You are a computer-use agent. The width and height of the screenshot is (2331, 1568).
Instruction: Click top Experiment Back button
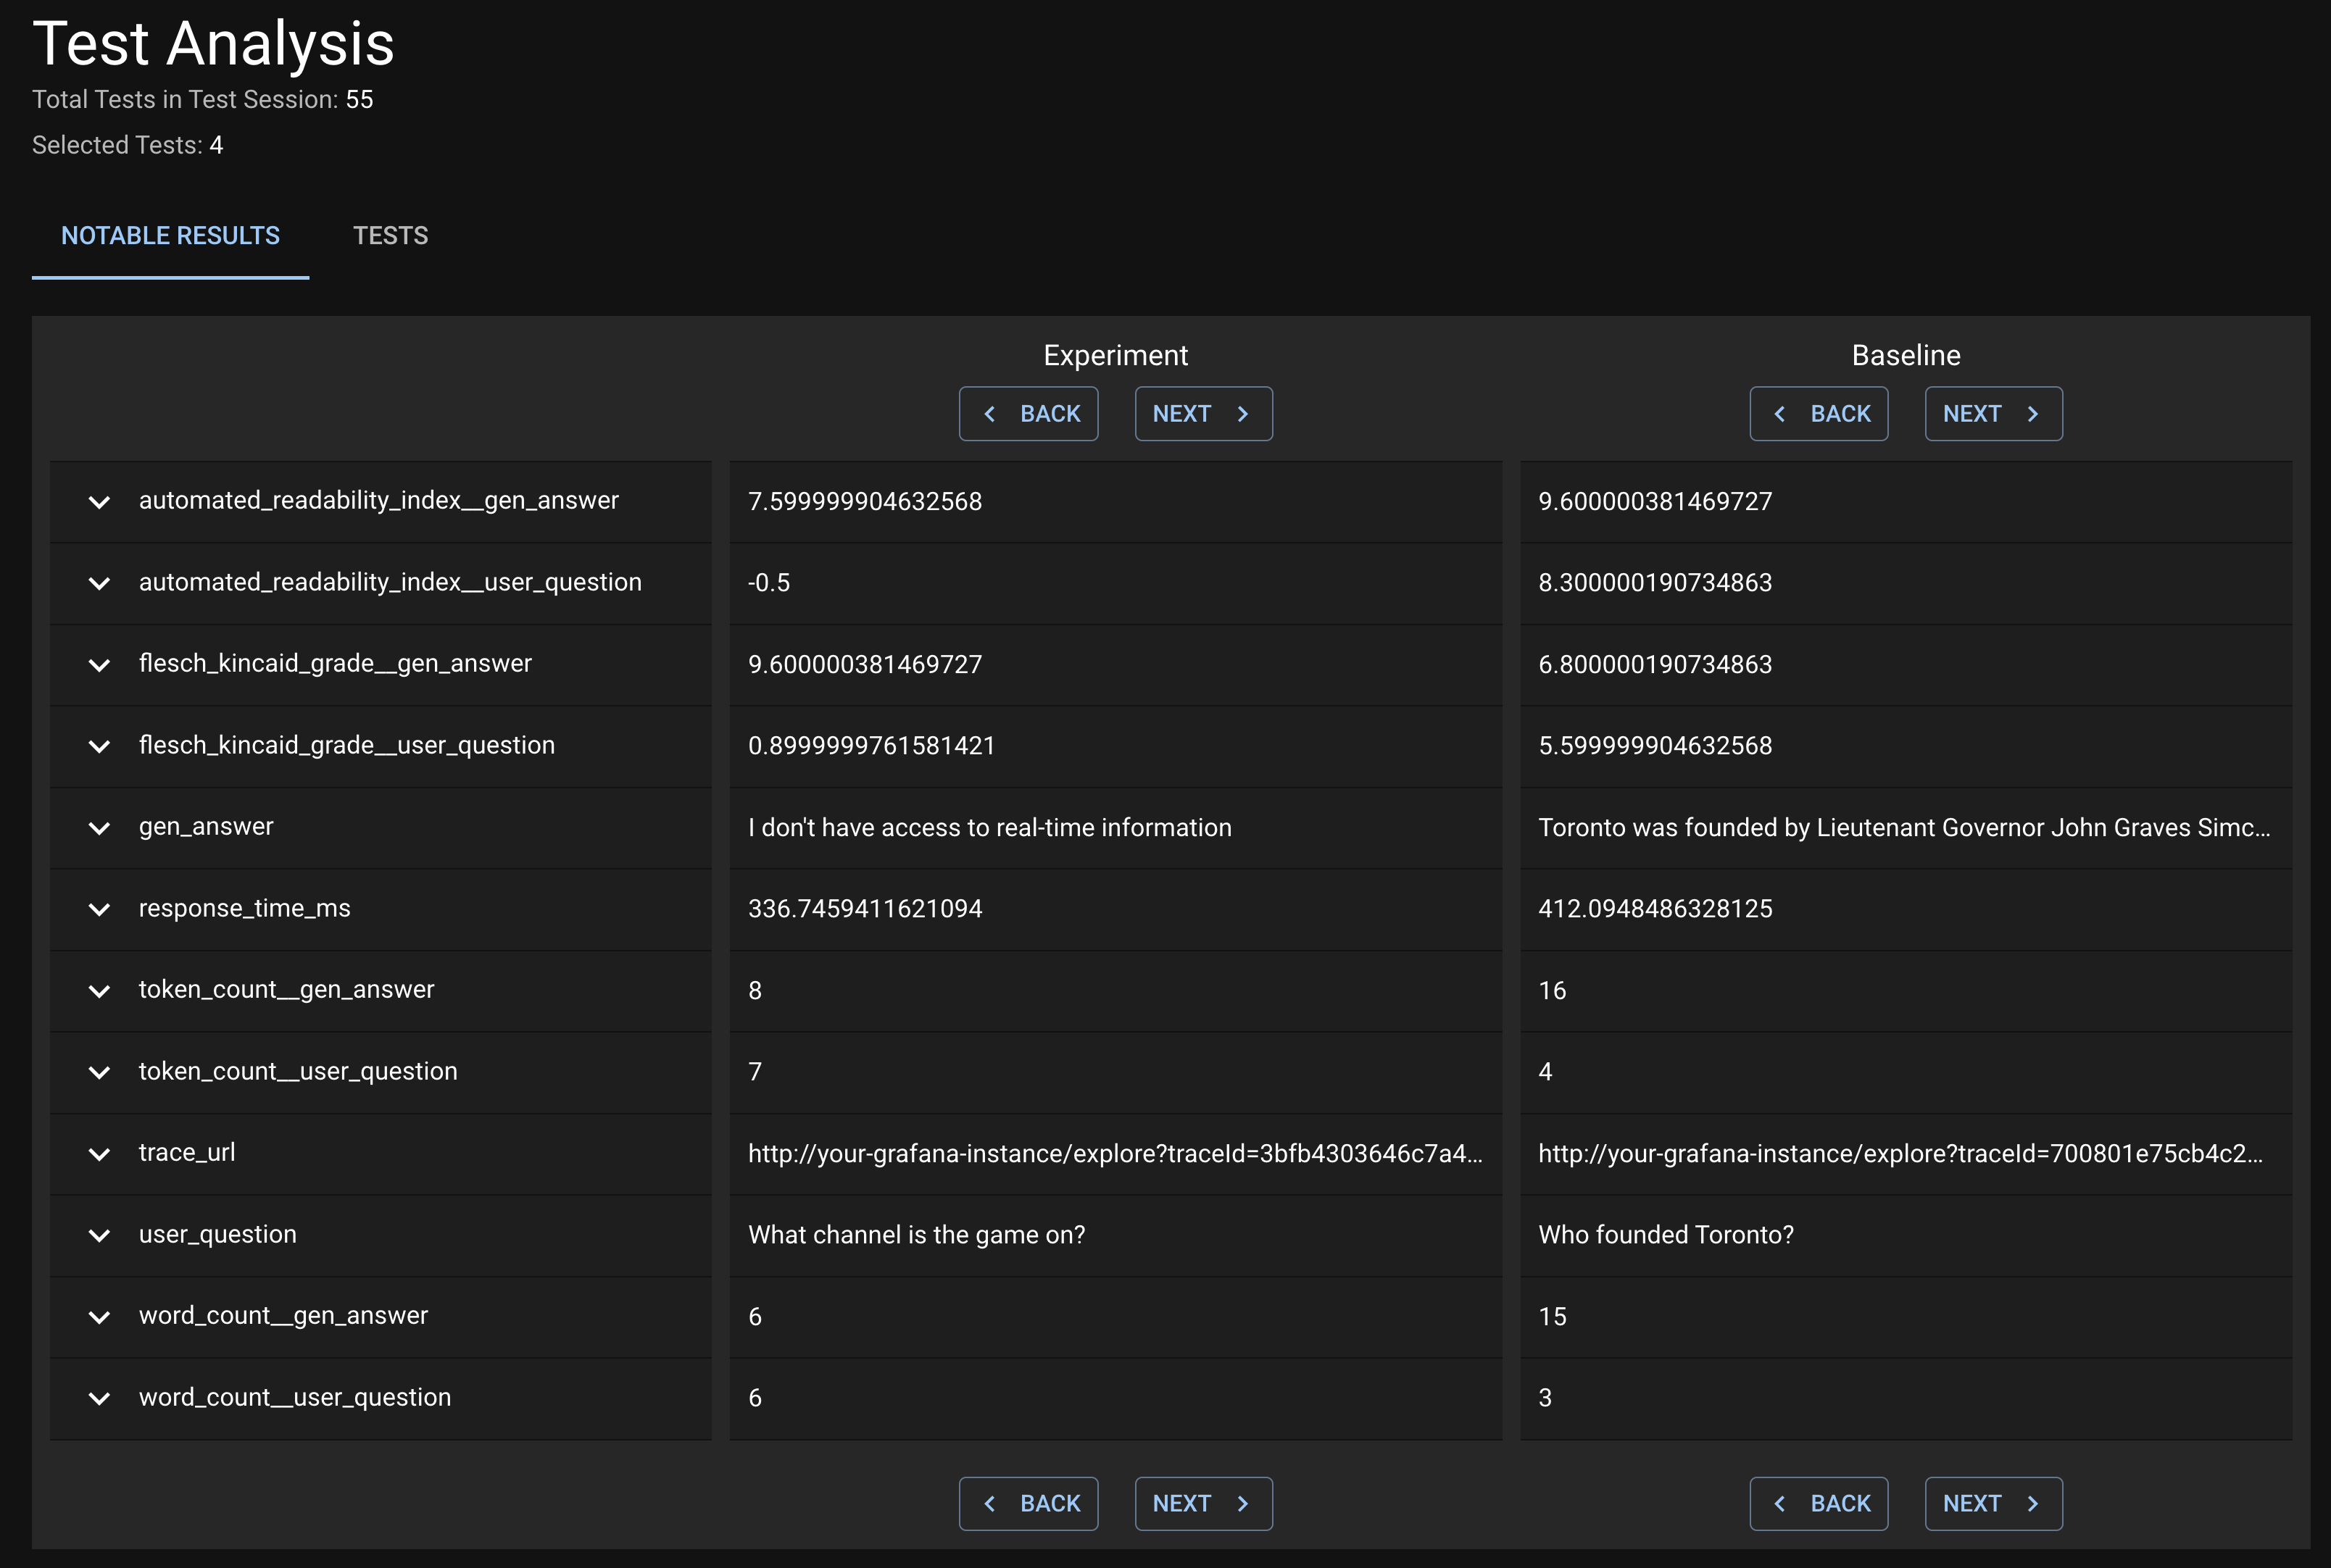[1028, 414]
